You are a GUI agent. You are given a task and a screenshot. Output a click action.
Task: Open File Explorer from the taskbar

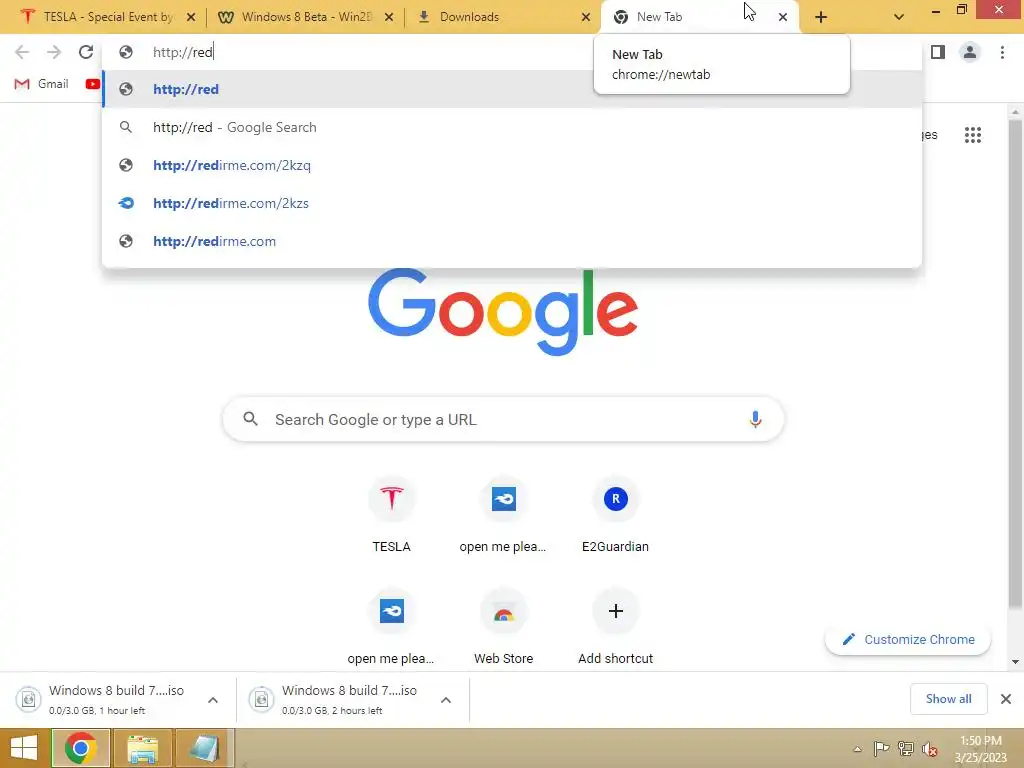click(x=143, y=748)
